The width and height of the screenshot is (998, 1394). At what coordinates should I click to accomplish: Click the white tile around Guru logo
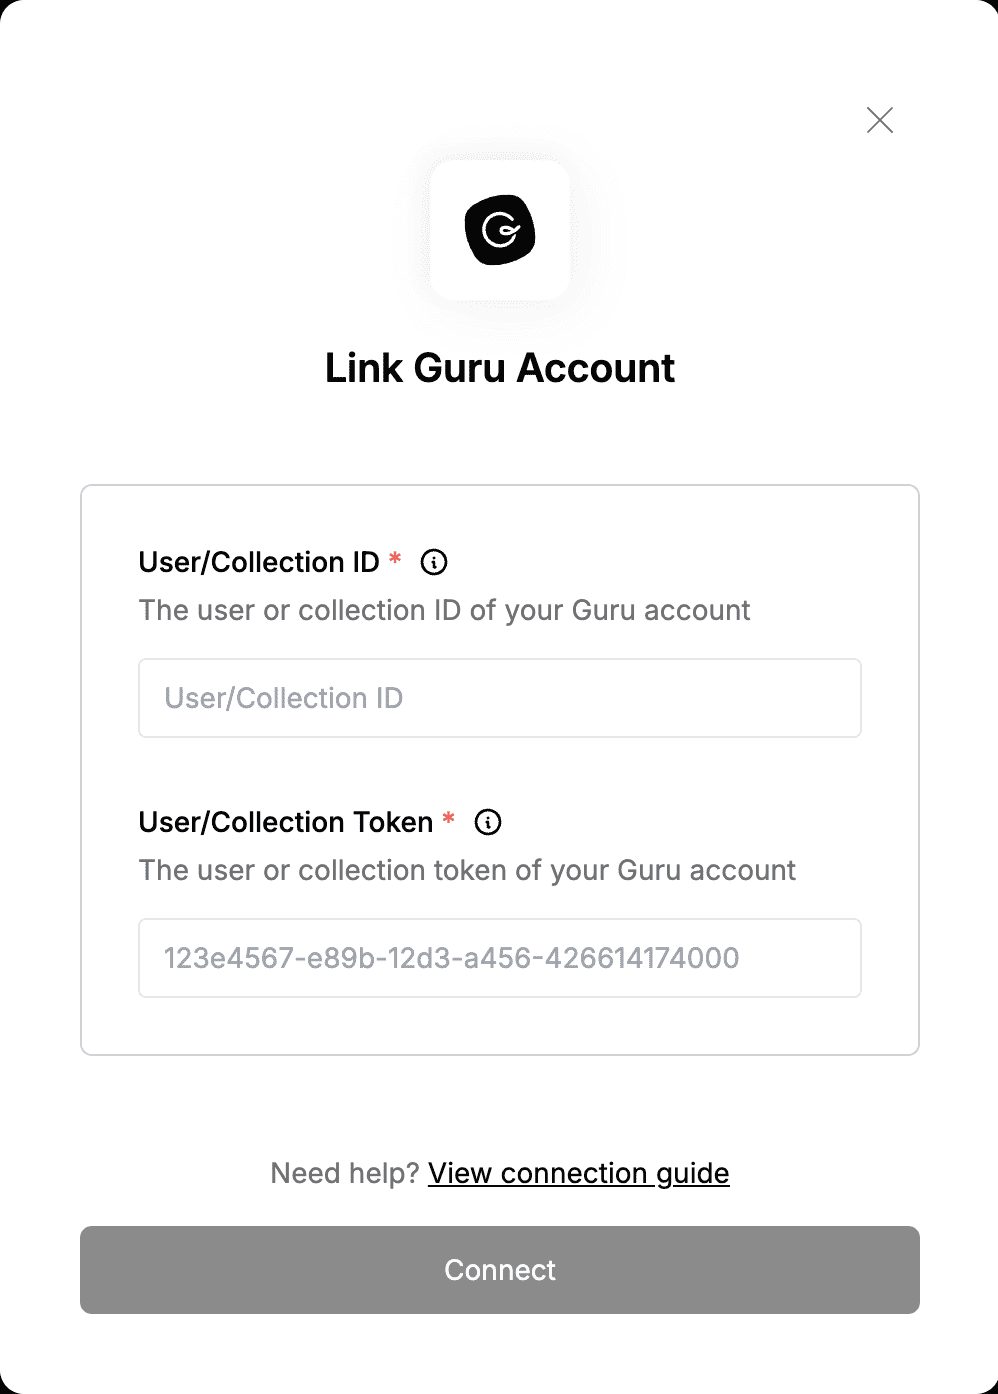pos(500,230)
